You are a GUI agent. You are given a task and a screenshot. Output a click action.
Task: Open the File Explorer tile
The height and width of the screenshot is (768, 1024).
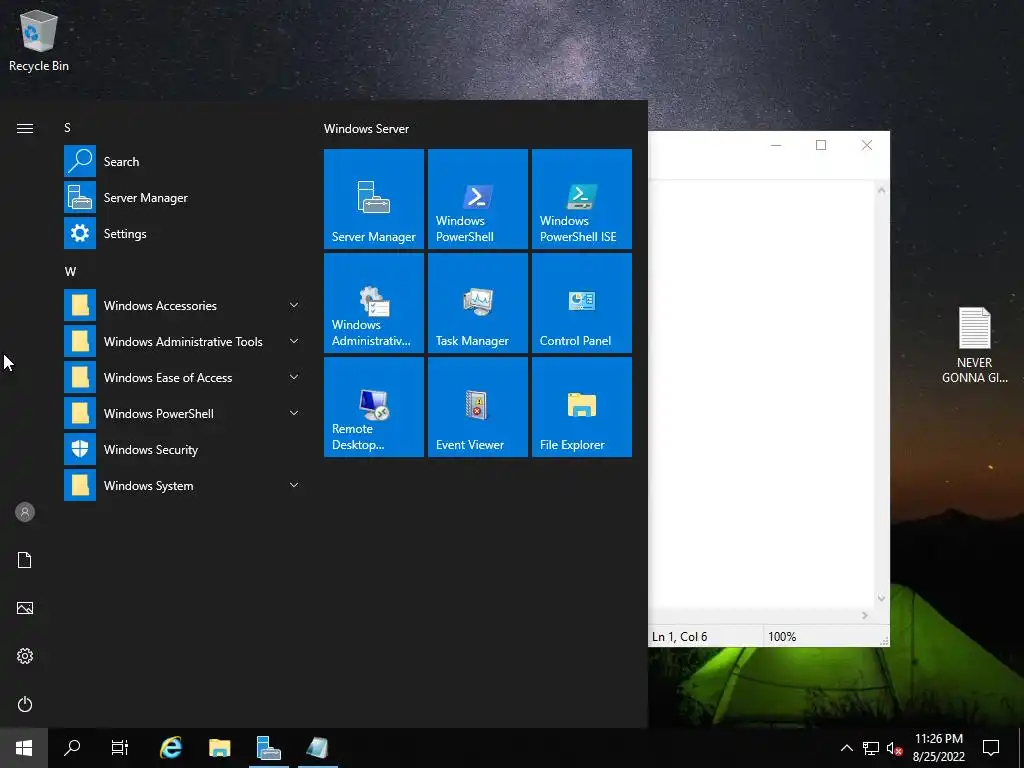[x=581, y=406]
